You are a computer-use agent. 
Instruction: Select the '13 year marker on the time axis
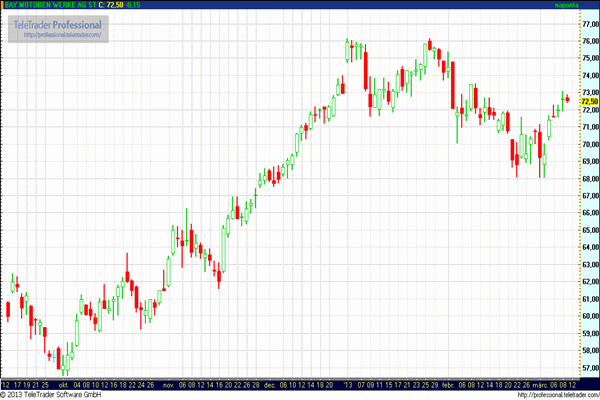pyautogui.click(x=348, y=384)
